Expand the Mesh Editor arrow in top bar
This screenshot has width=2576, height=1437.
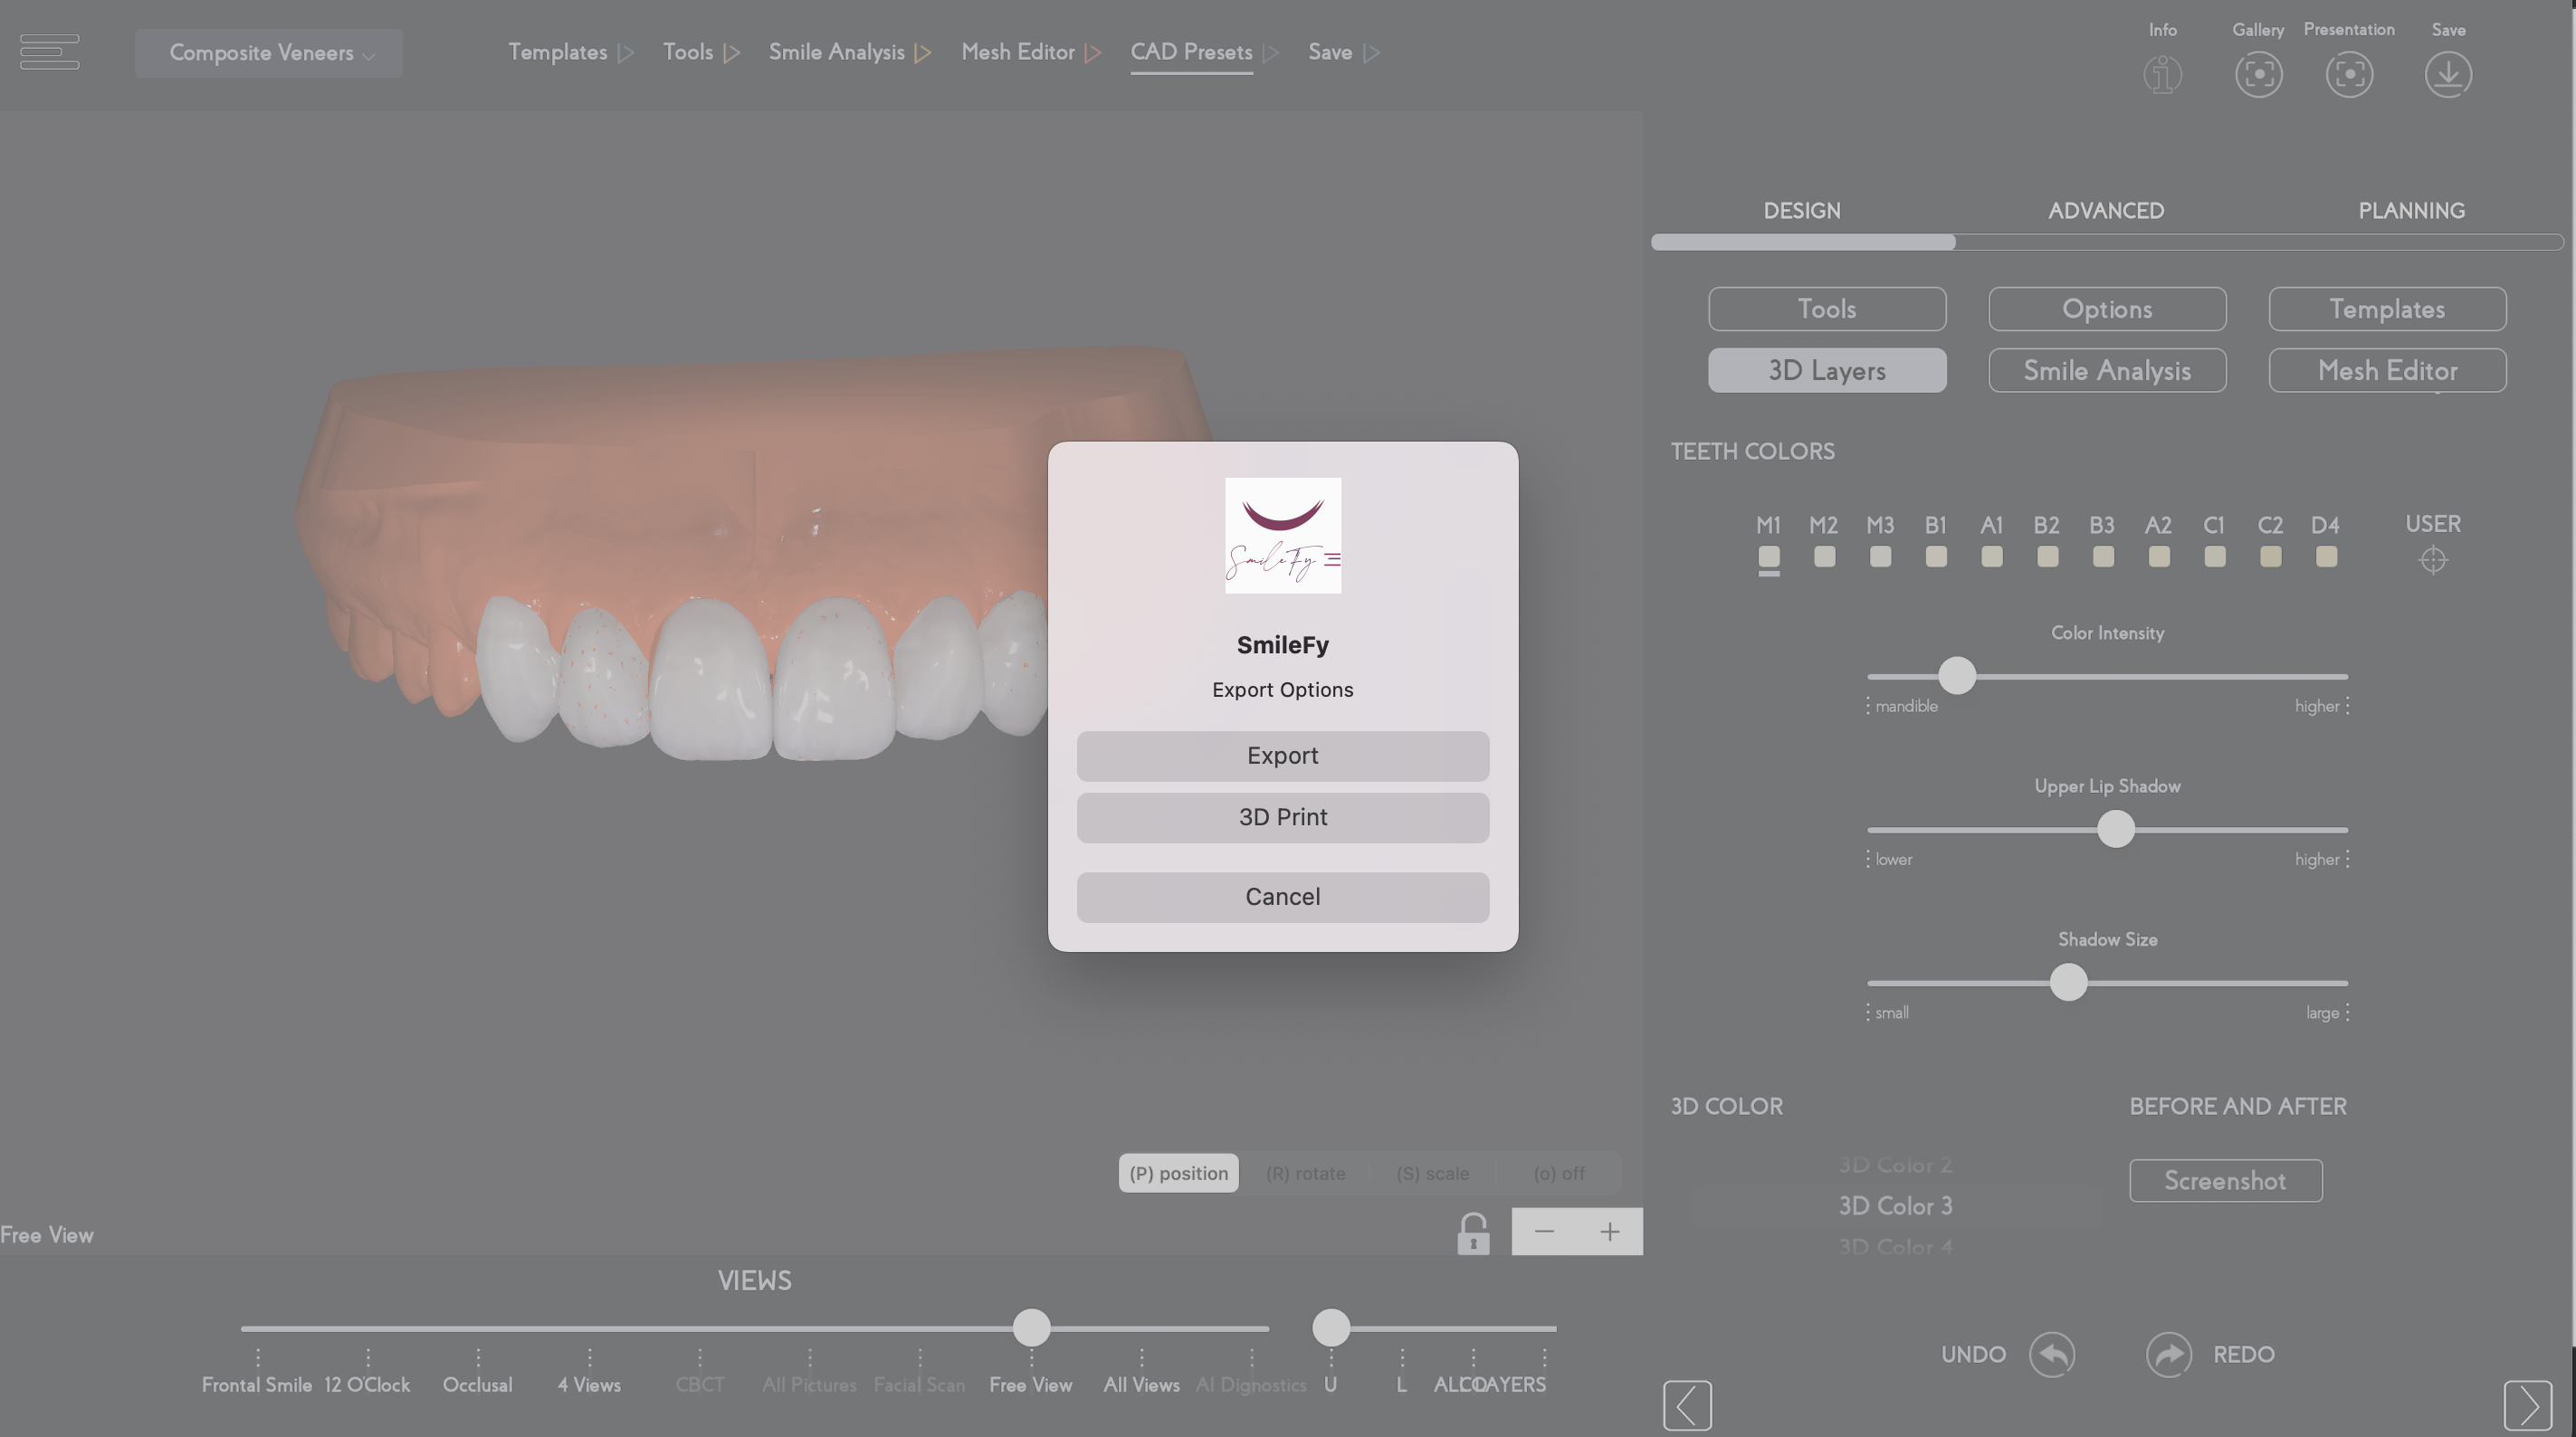pos(1093,53)
